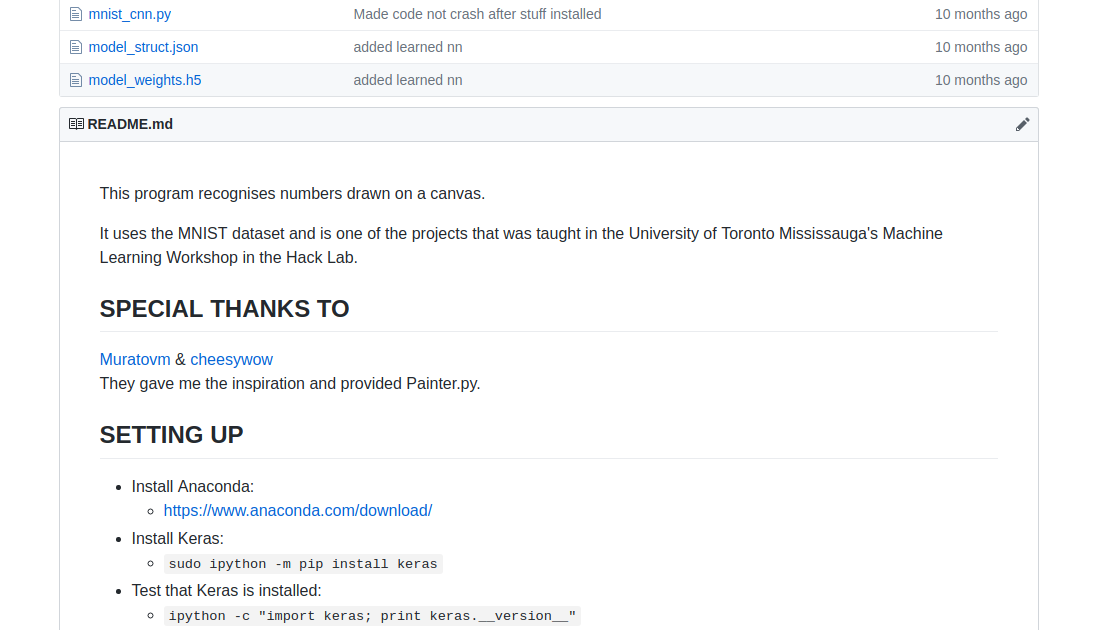This screenshot has width=1104, height=630.
Task: Click the file icon next to model_weights.h5
Action: coord(76,80)
